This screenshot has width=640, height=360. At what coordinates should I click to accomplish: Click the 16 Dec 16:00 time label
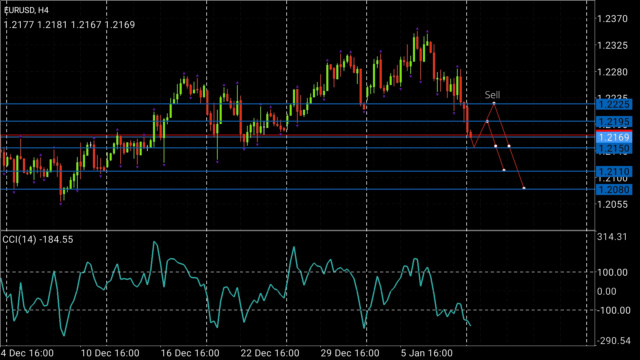190,353
